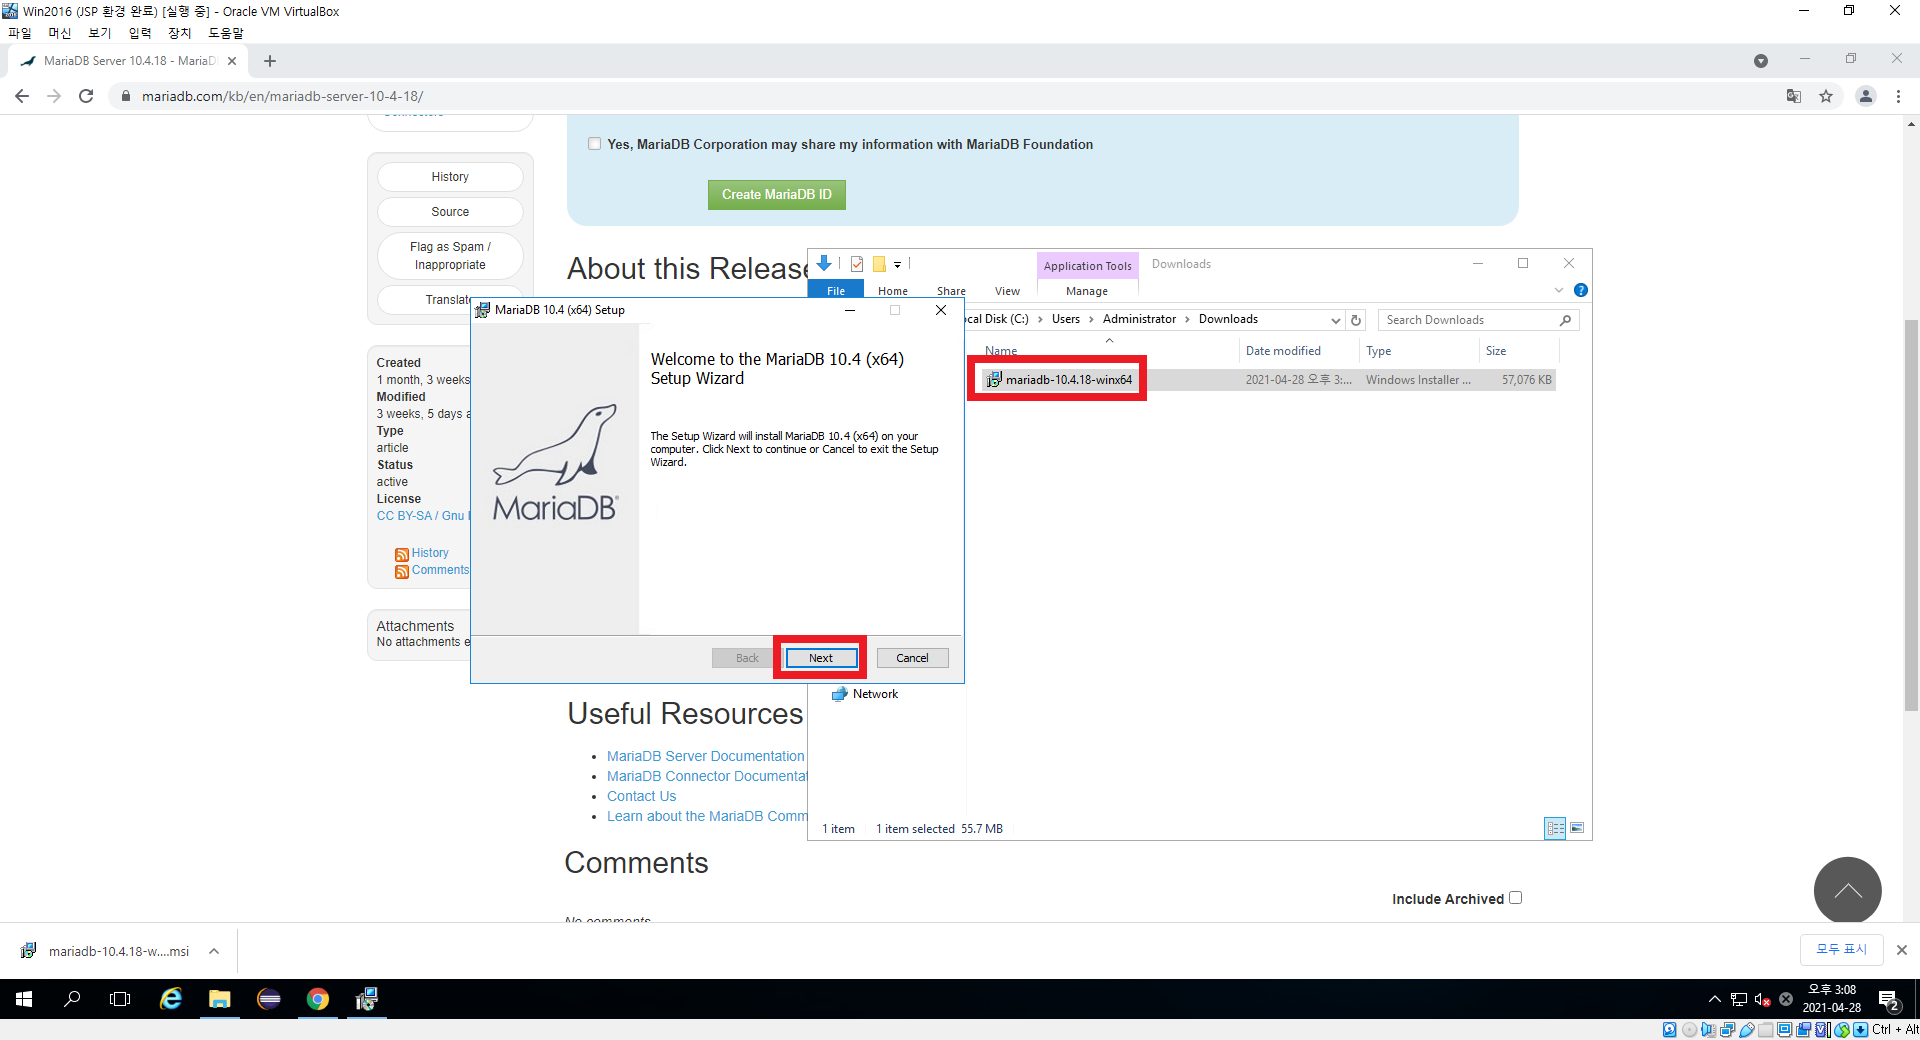
Task: Open the Comments RSS feed link
Action: [x=440, y=570]
